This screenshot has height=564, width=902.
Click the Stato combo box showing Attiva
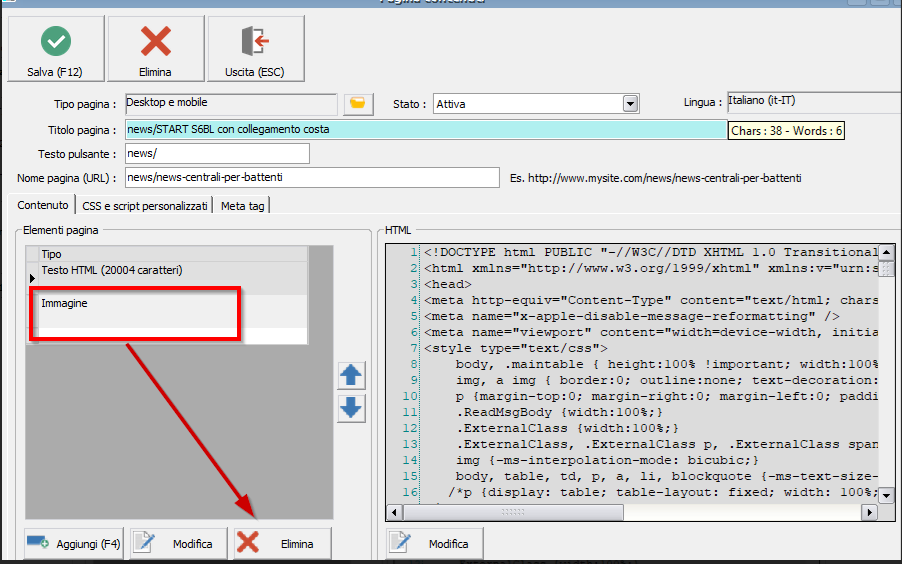pyautogui.click(x=536, y=104)
